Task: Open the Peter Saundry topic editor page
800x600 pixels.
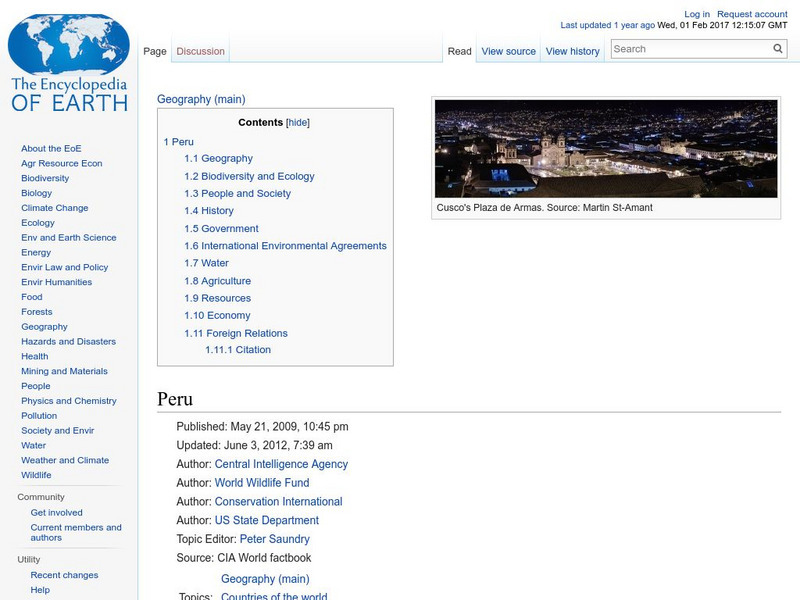Action: click(x=274, y=539)
